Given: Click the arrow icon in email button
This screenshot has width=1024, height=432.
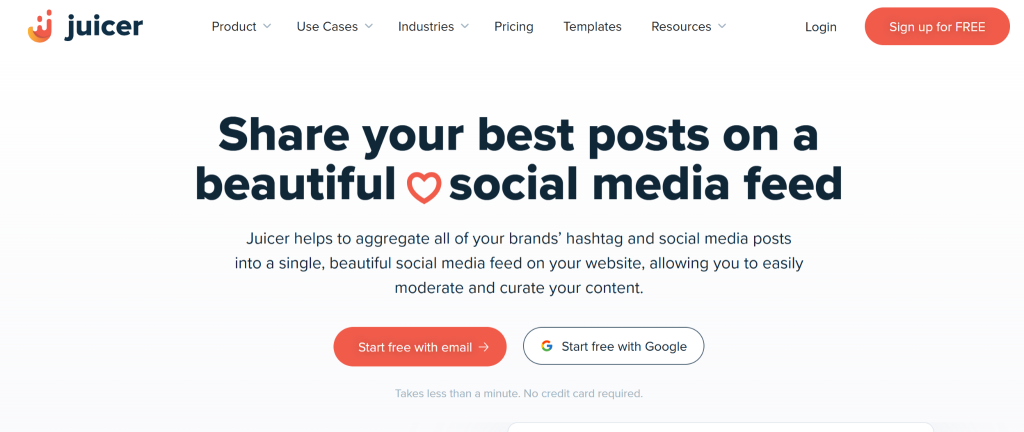Looking at the screenshot, I should pyautogui.click(x=484, y=347).
